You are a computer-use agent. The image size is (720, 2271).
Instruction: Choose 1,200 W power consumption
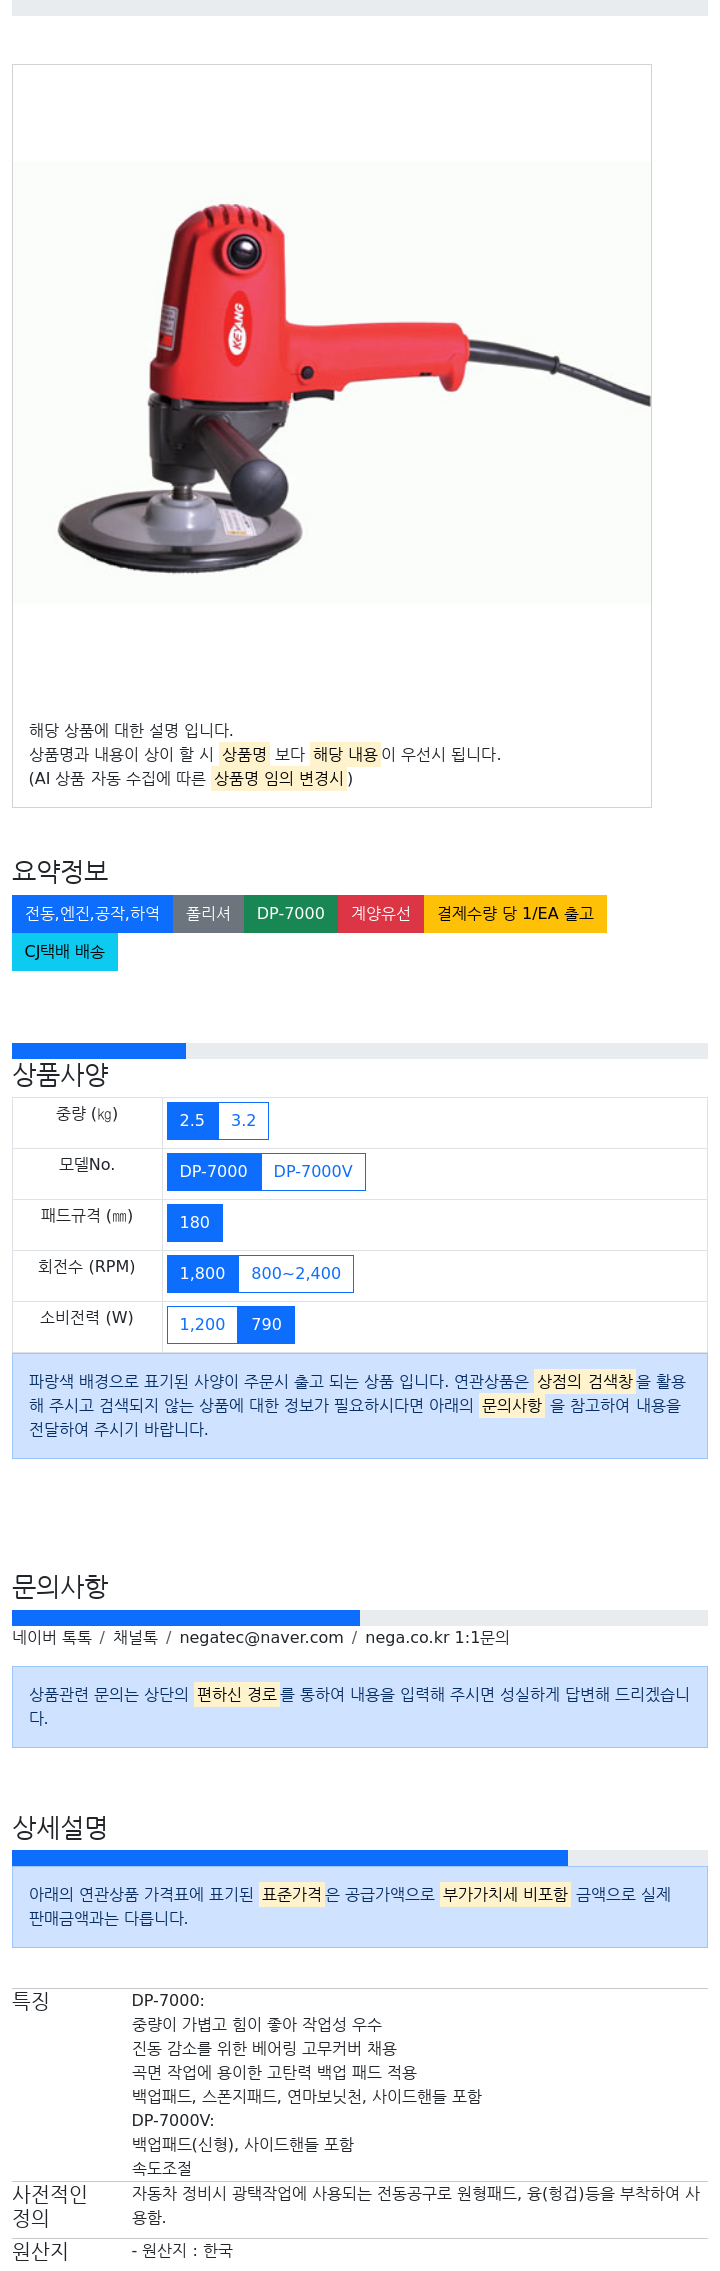tap(203, 1325)
